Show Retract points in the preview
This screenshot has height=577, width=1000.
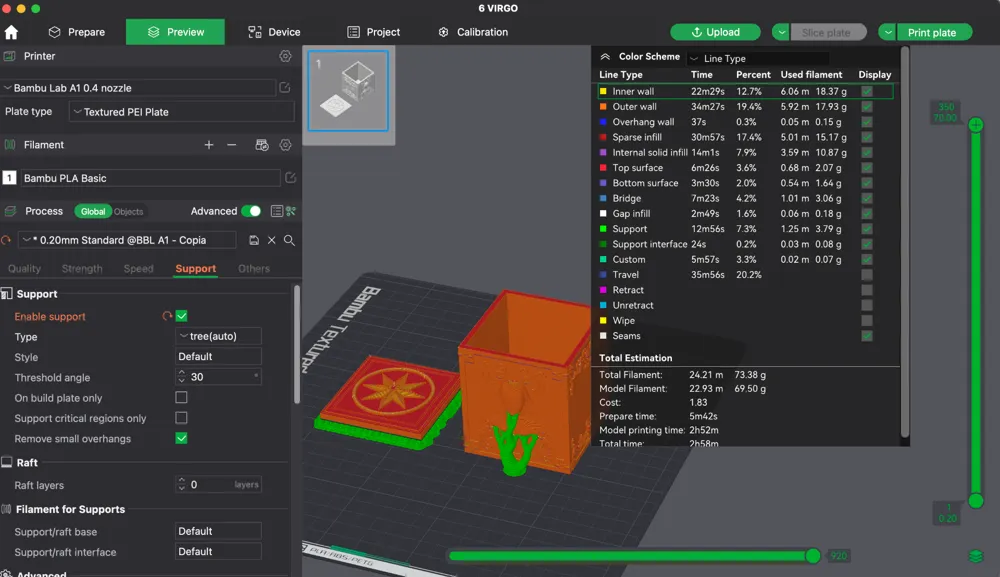tap(867, 290)
